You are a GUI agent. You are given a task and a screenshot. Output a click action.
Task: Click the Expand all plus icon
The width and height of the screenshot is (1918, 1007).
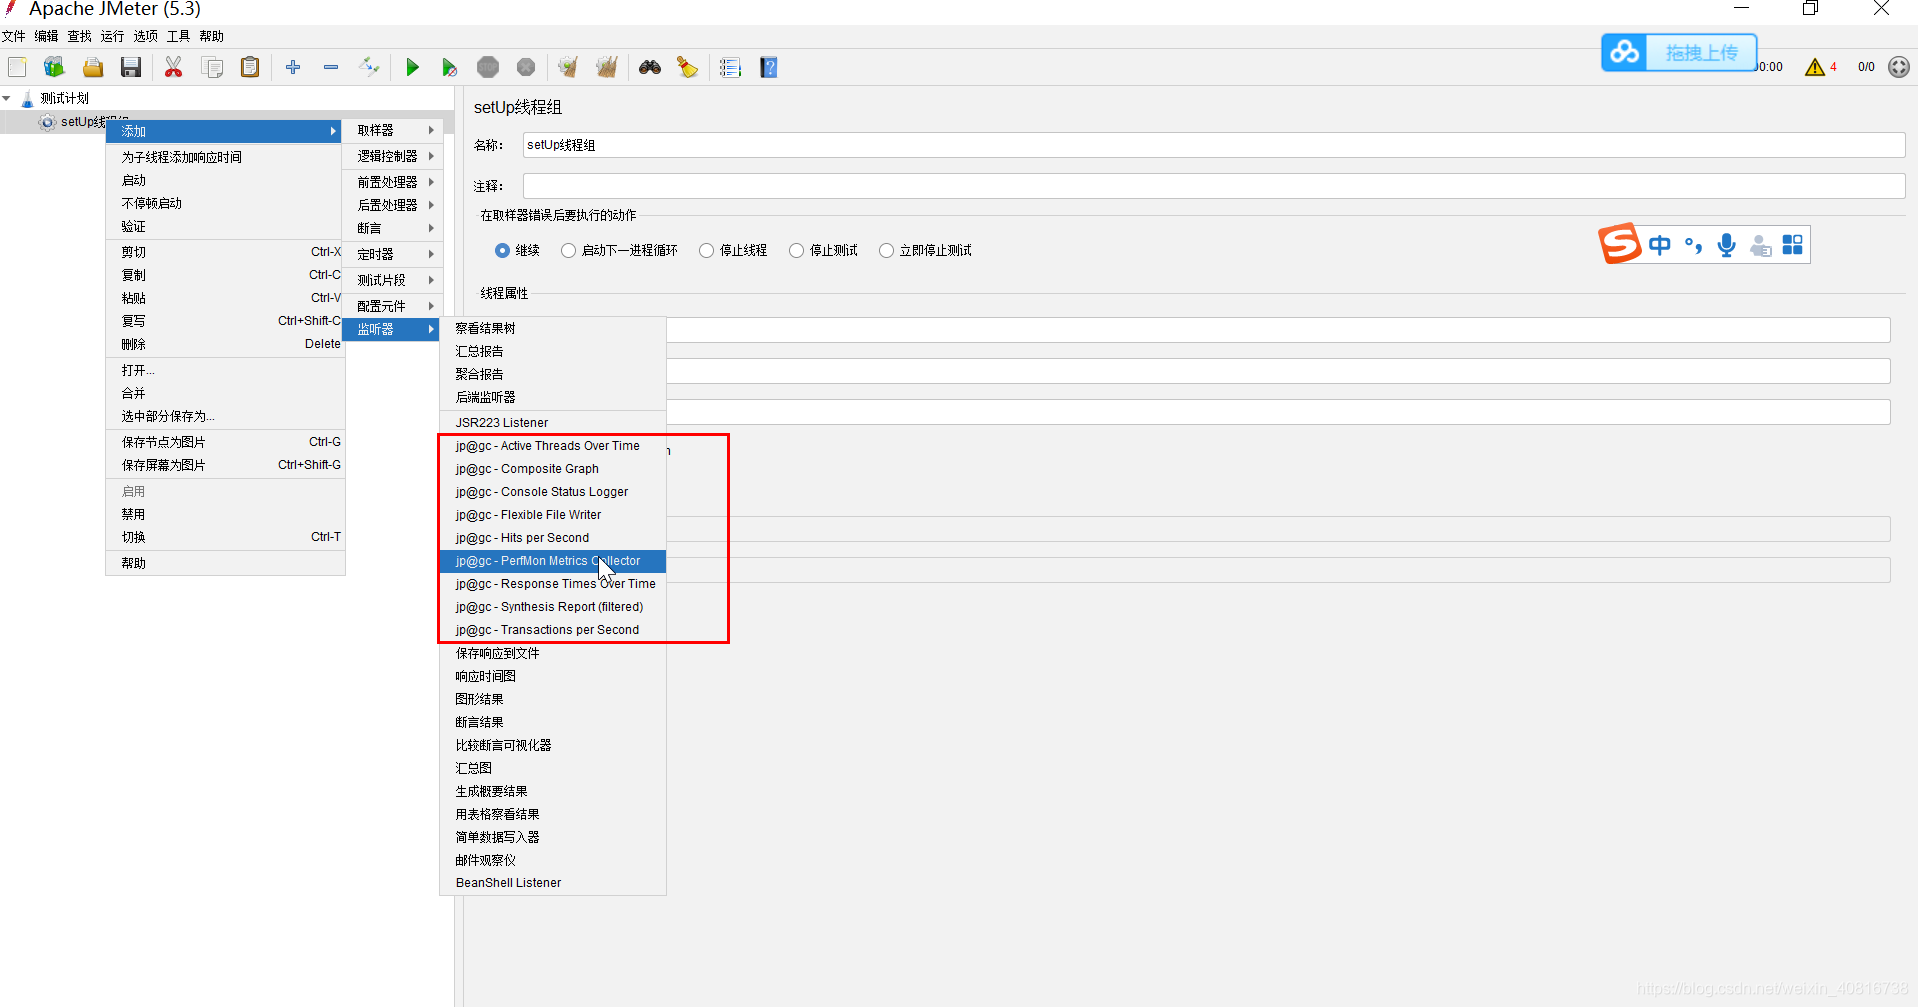[x=293, y=67]
